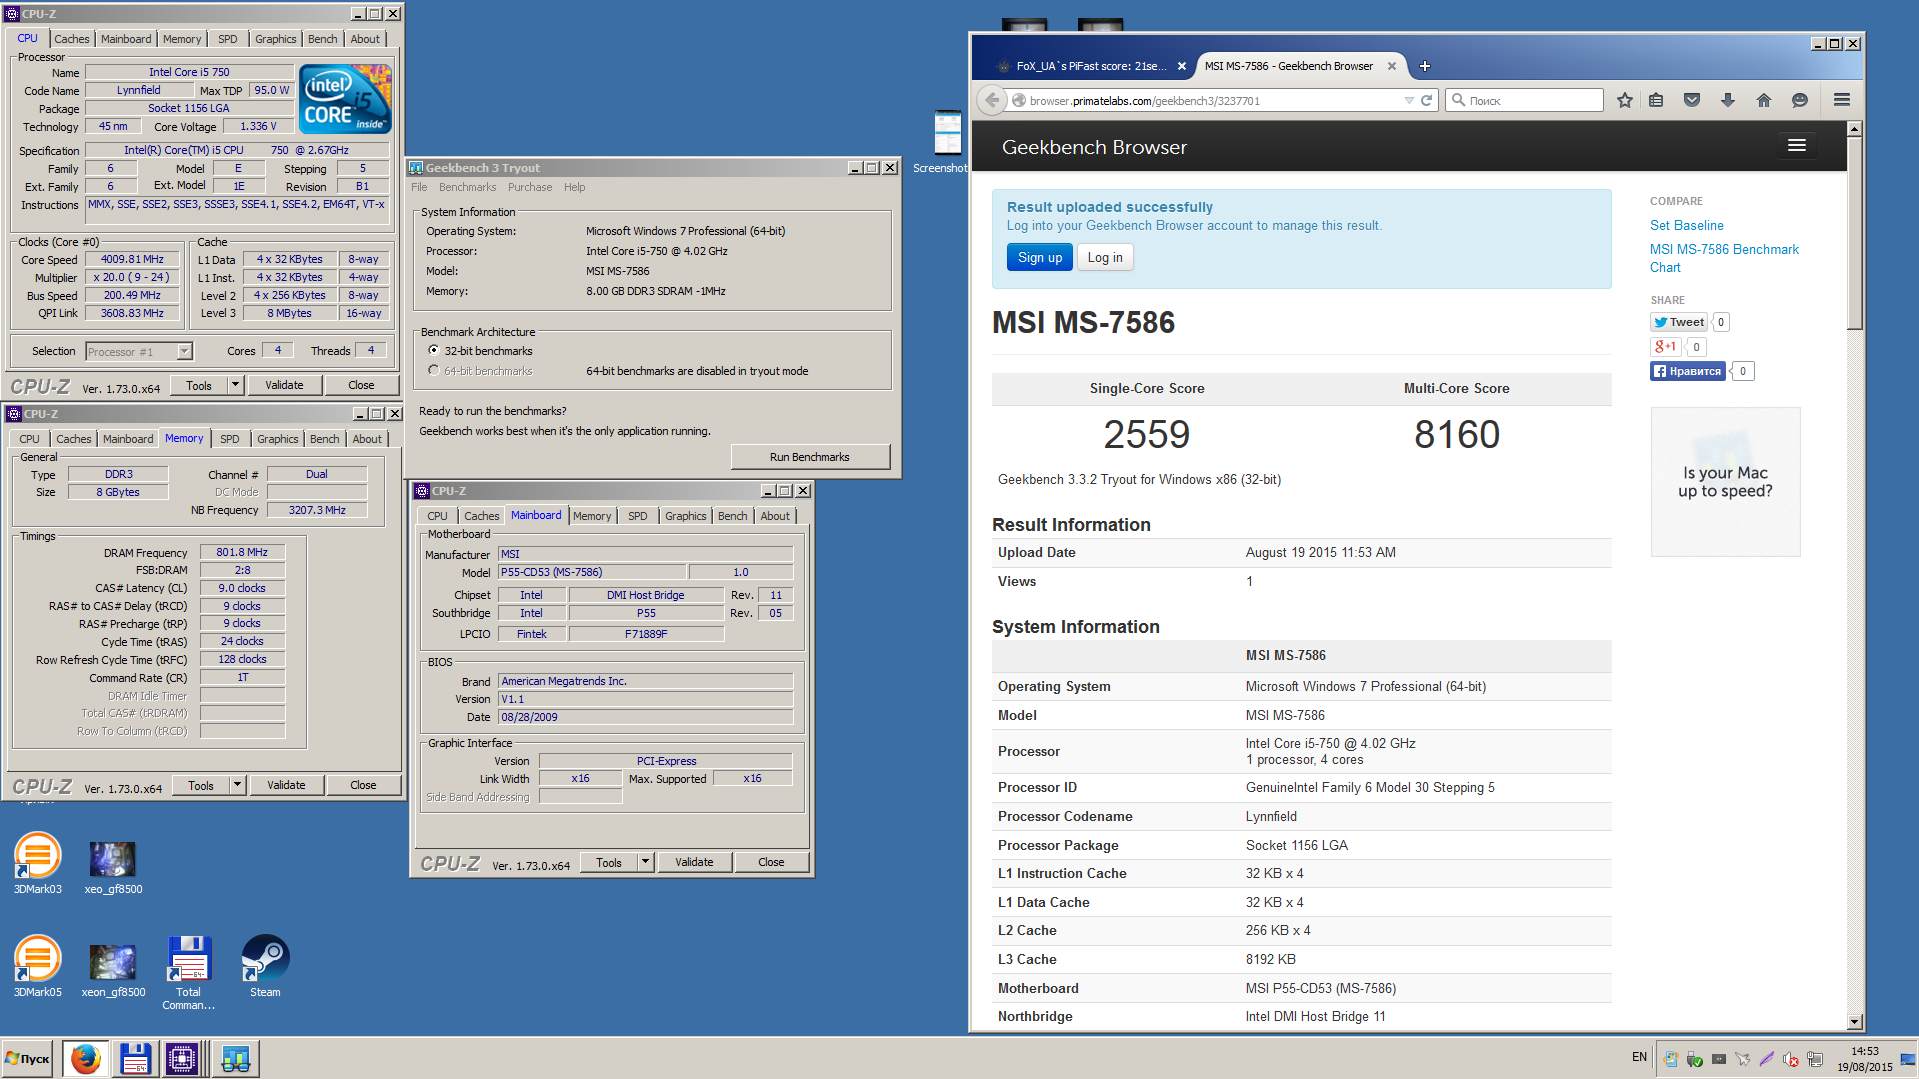Click Close in the CPU-Z Memory window
The width and height of the screenshot is (1919, 1079).
click(363, 785)
